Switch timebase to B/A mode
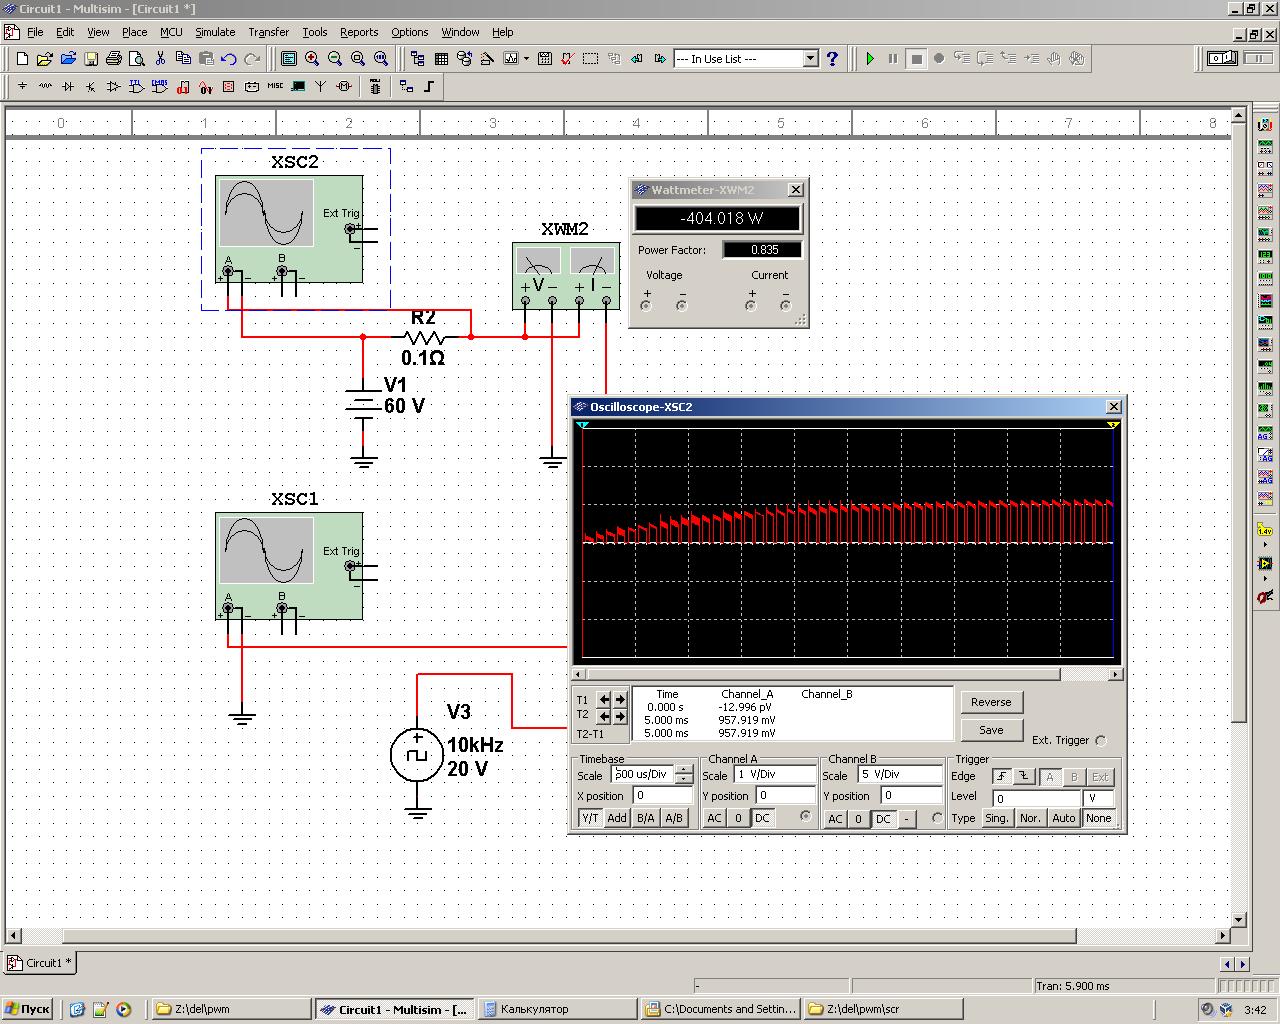Viewport: 1280px width, 1024px height. [646, 818]
